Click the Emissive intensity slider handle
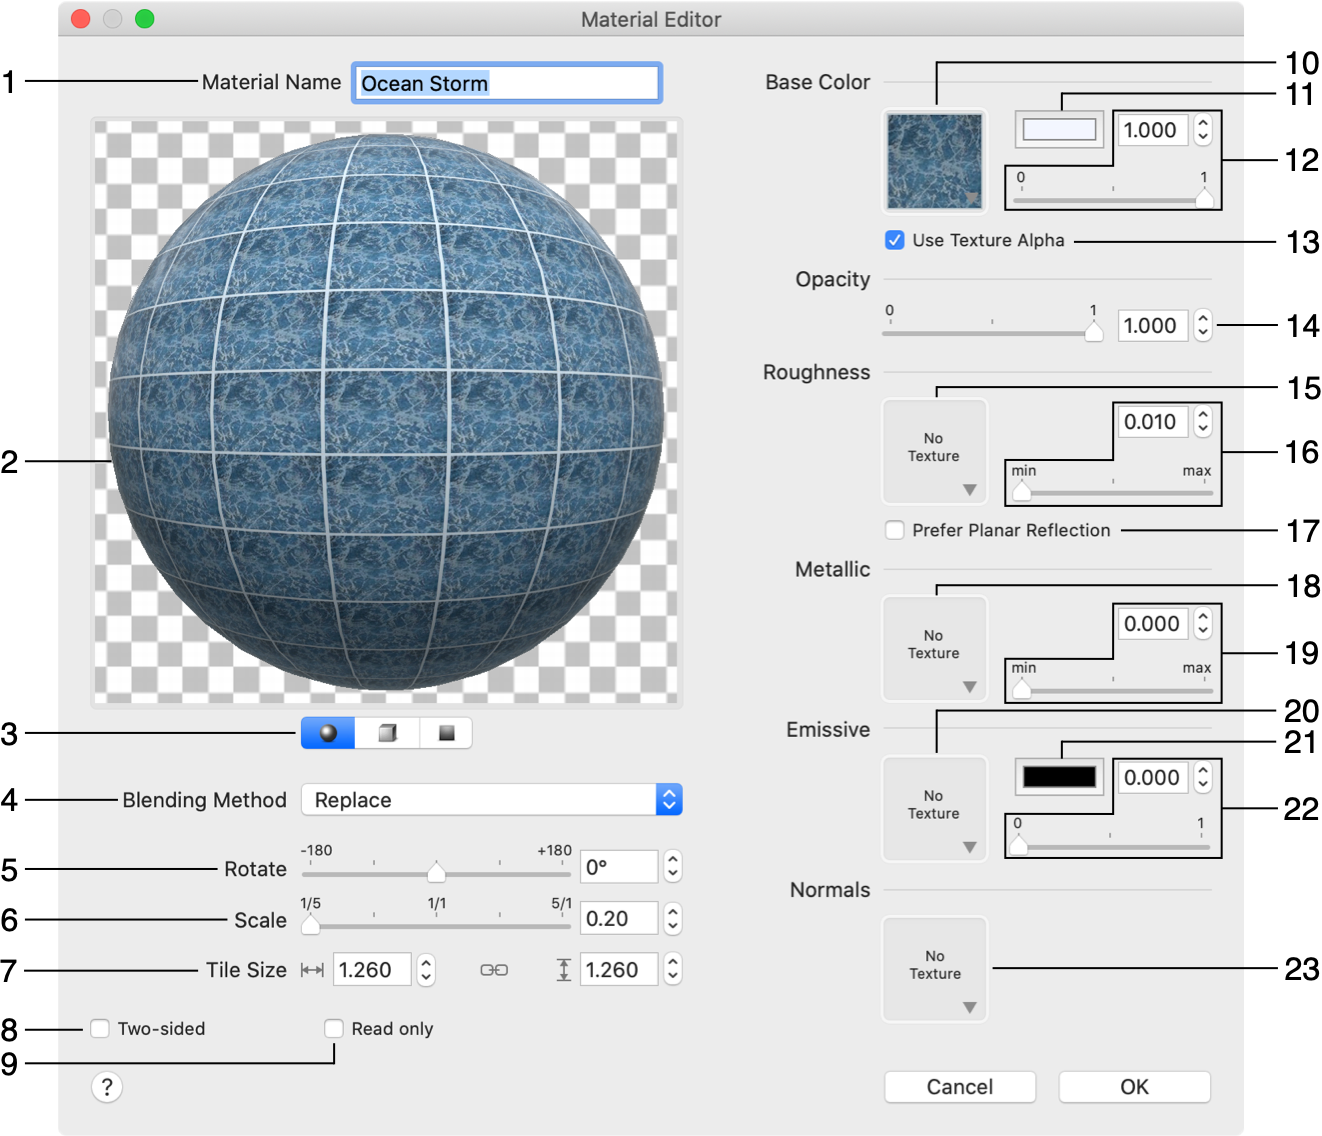This screenshot has height=1136, width=1322. point(1018,845)
